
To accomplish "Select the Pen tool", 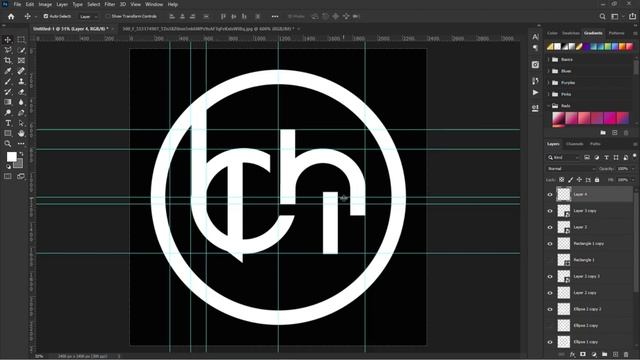I will click(21, 113).
